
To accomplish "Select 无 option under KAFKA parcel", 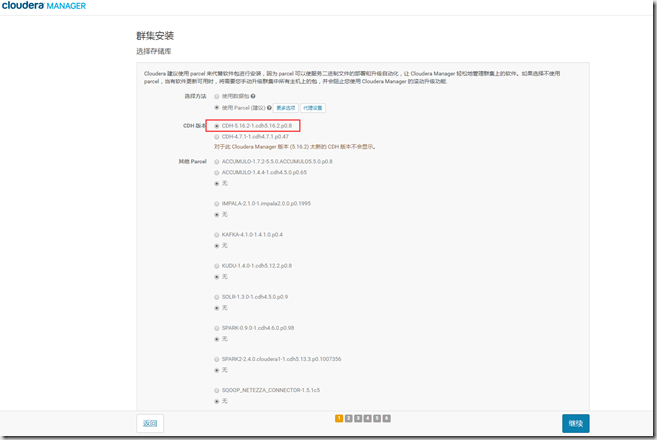I will pos(217,246).
